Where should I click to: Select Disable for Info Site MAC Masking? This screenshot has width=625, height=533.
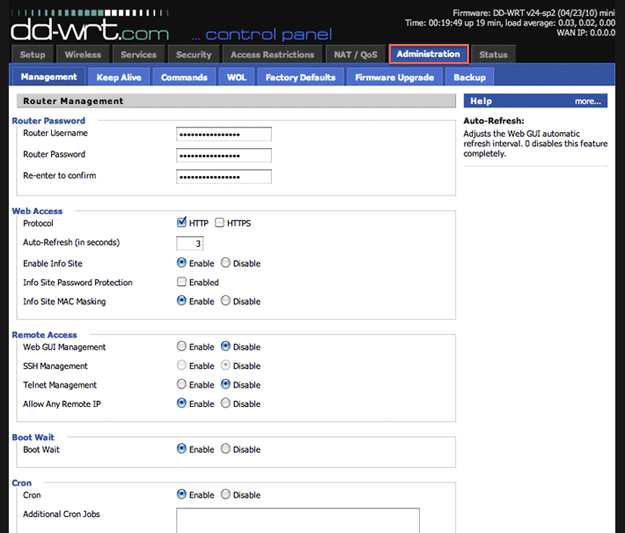coord(226,301)
